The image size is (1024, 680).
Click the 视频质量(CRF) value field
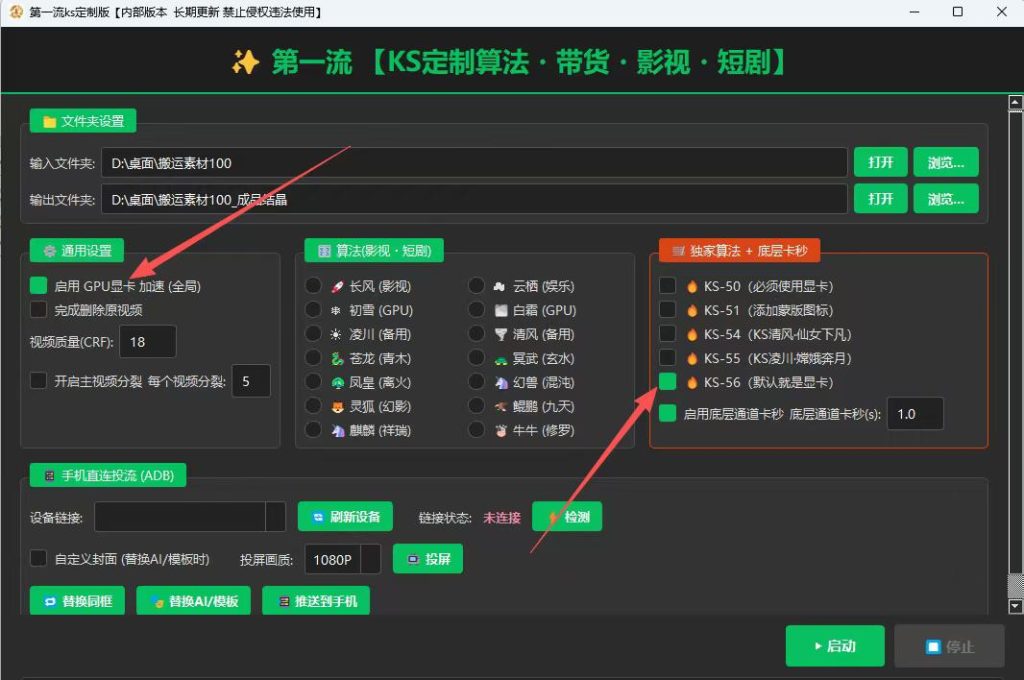coord(148,342)
